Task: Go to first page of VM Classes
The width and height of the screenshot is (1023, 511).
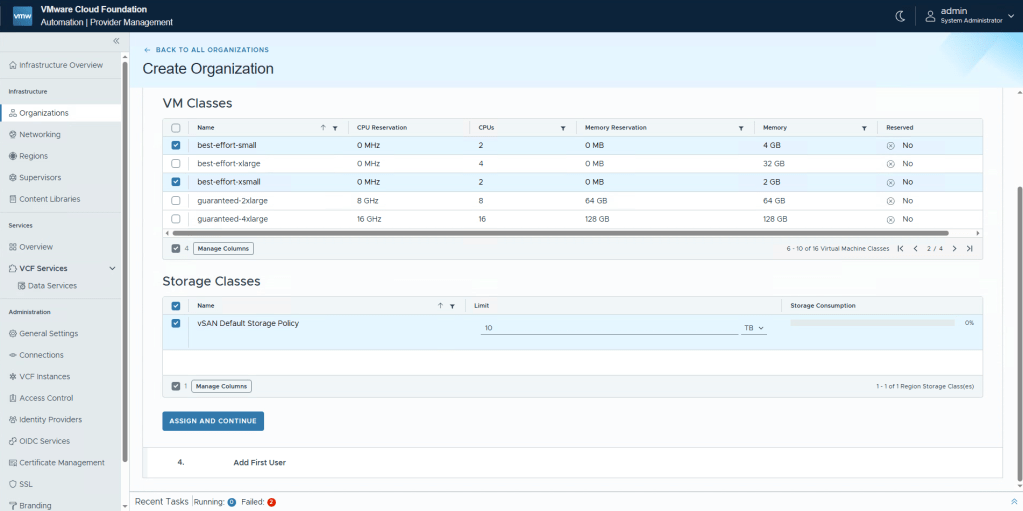Action: click(900, 248)
